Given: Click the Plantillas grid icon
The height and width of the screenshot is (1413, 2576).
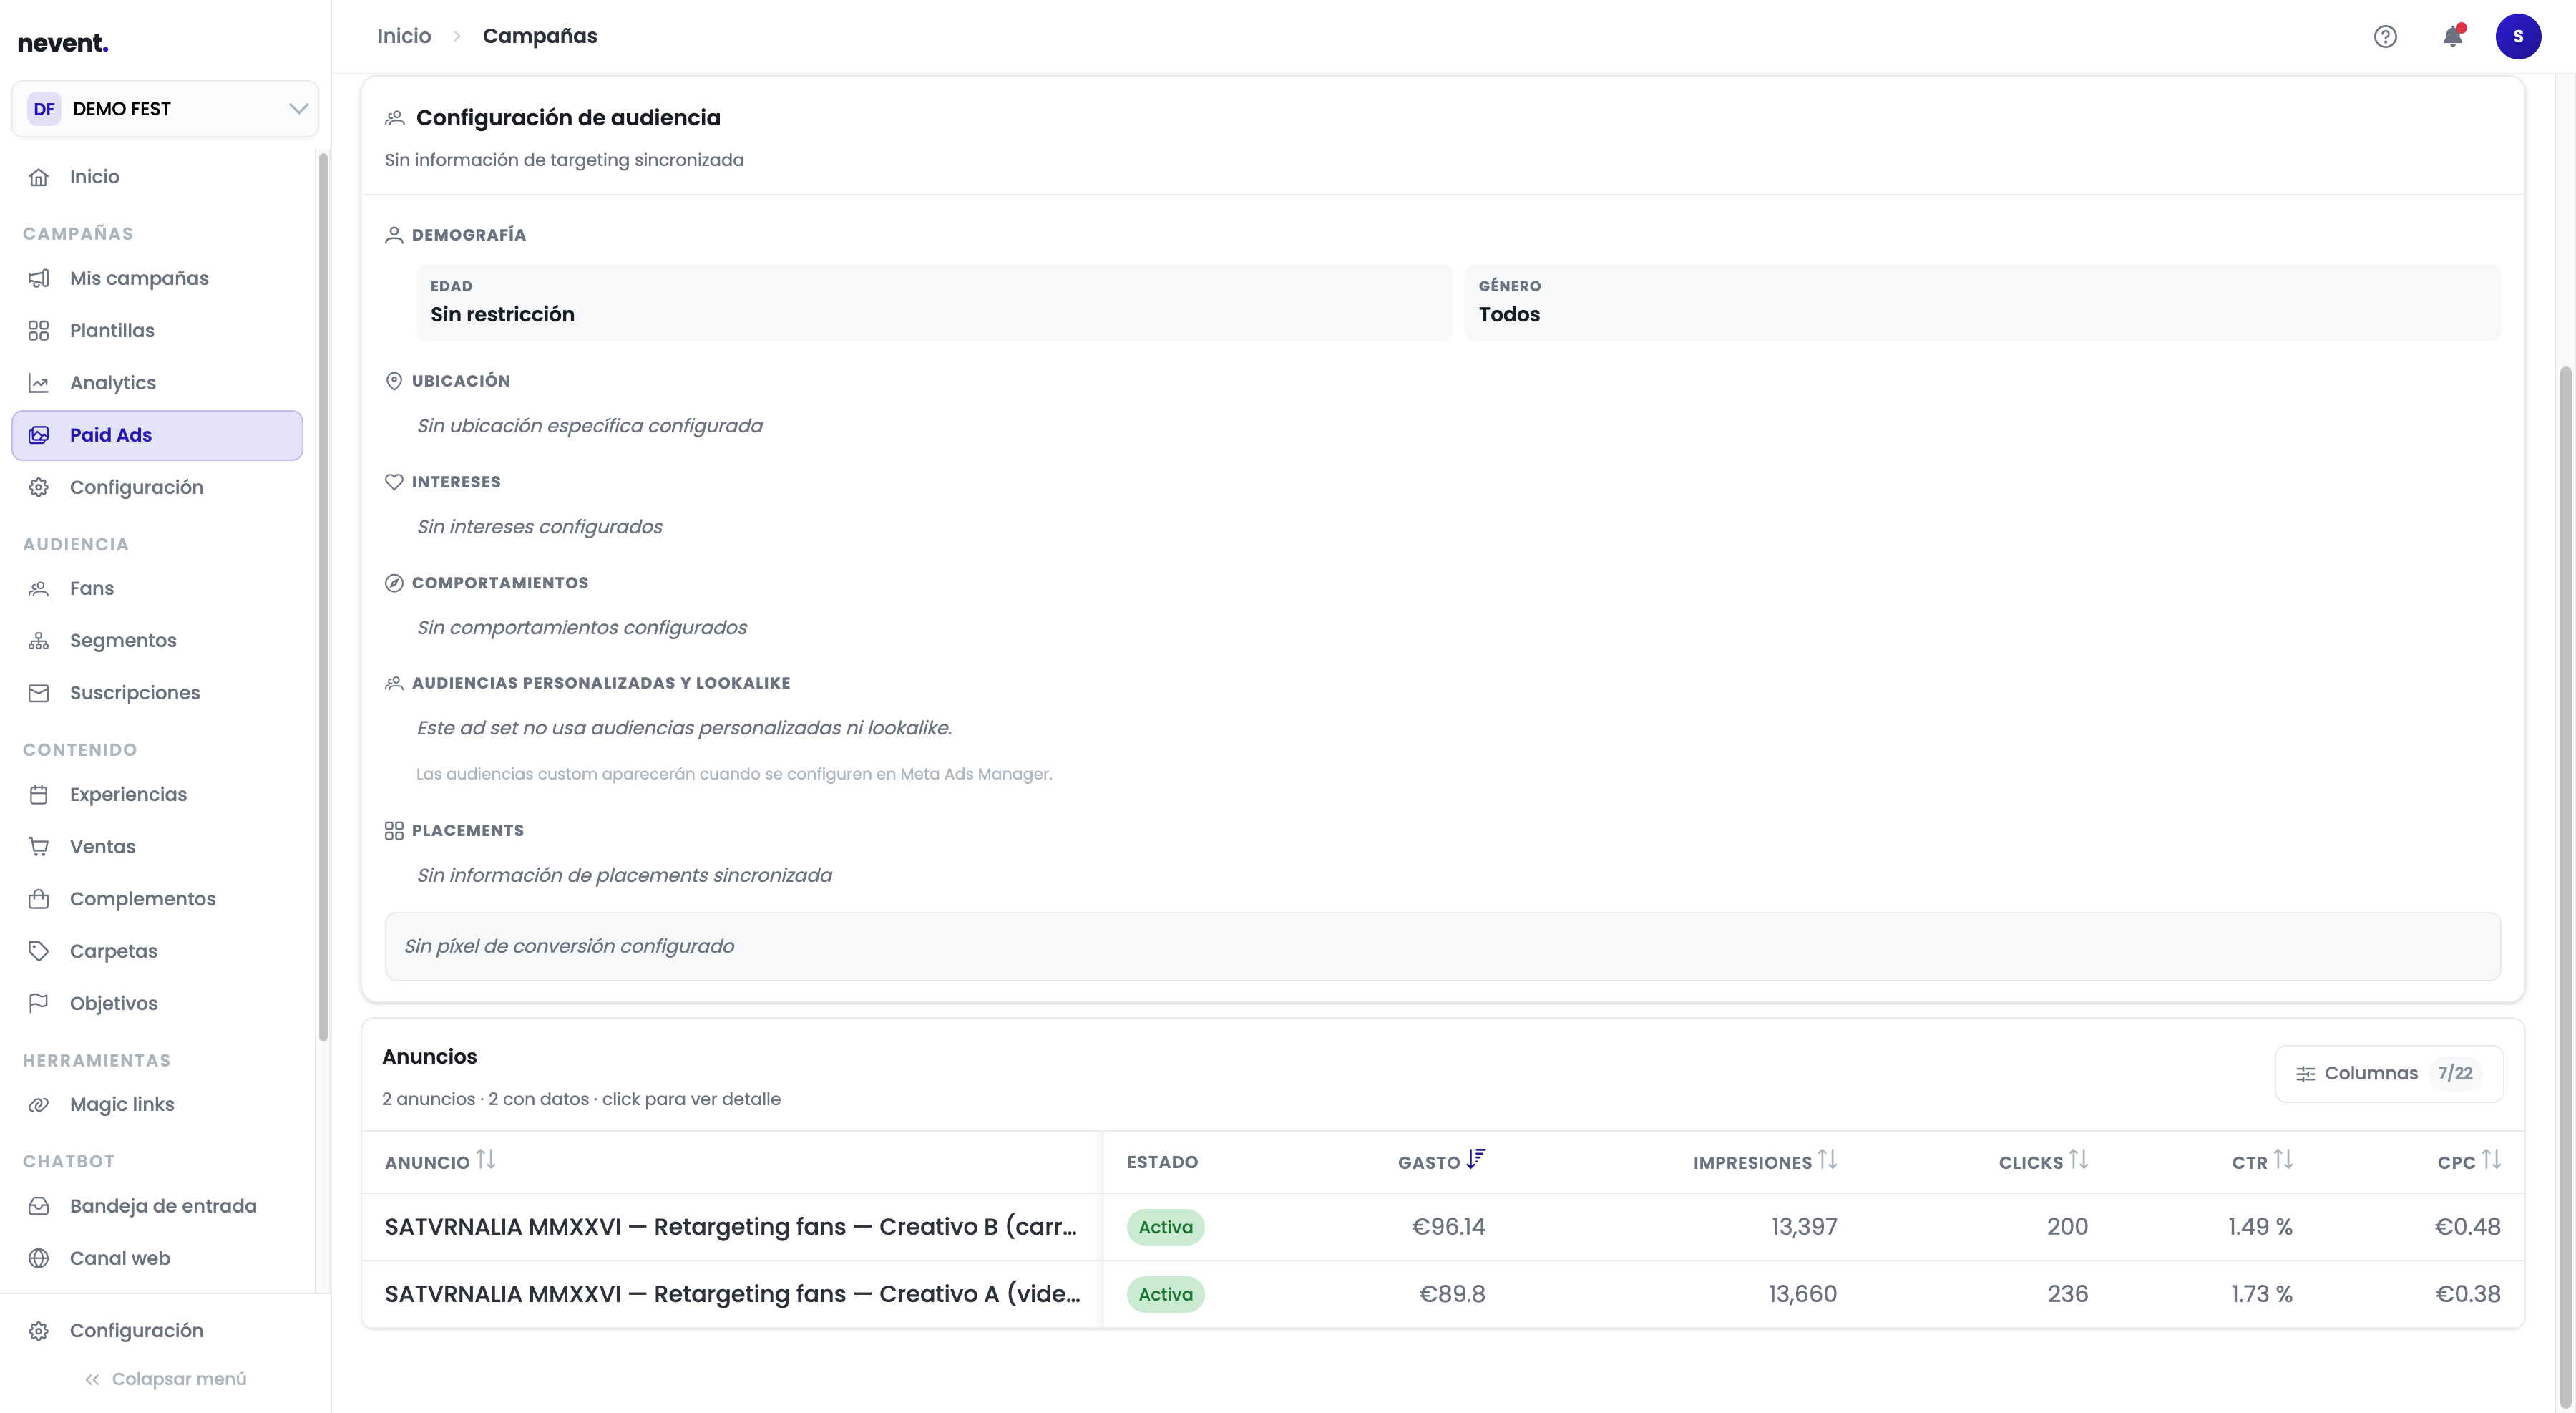Looking at the screenshot, I should pos(39,331).
